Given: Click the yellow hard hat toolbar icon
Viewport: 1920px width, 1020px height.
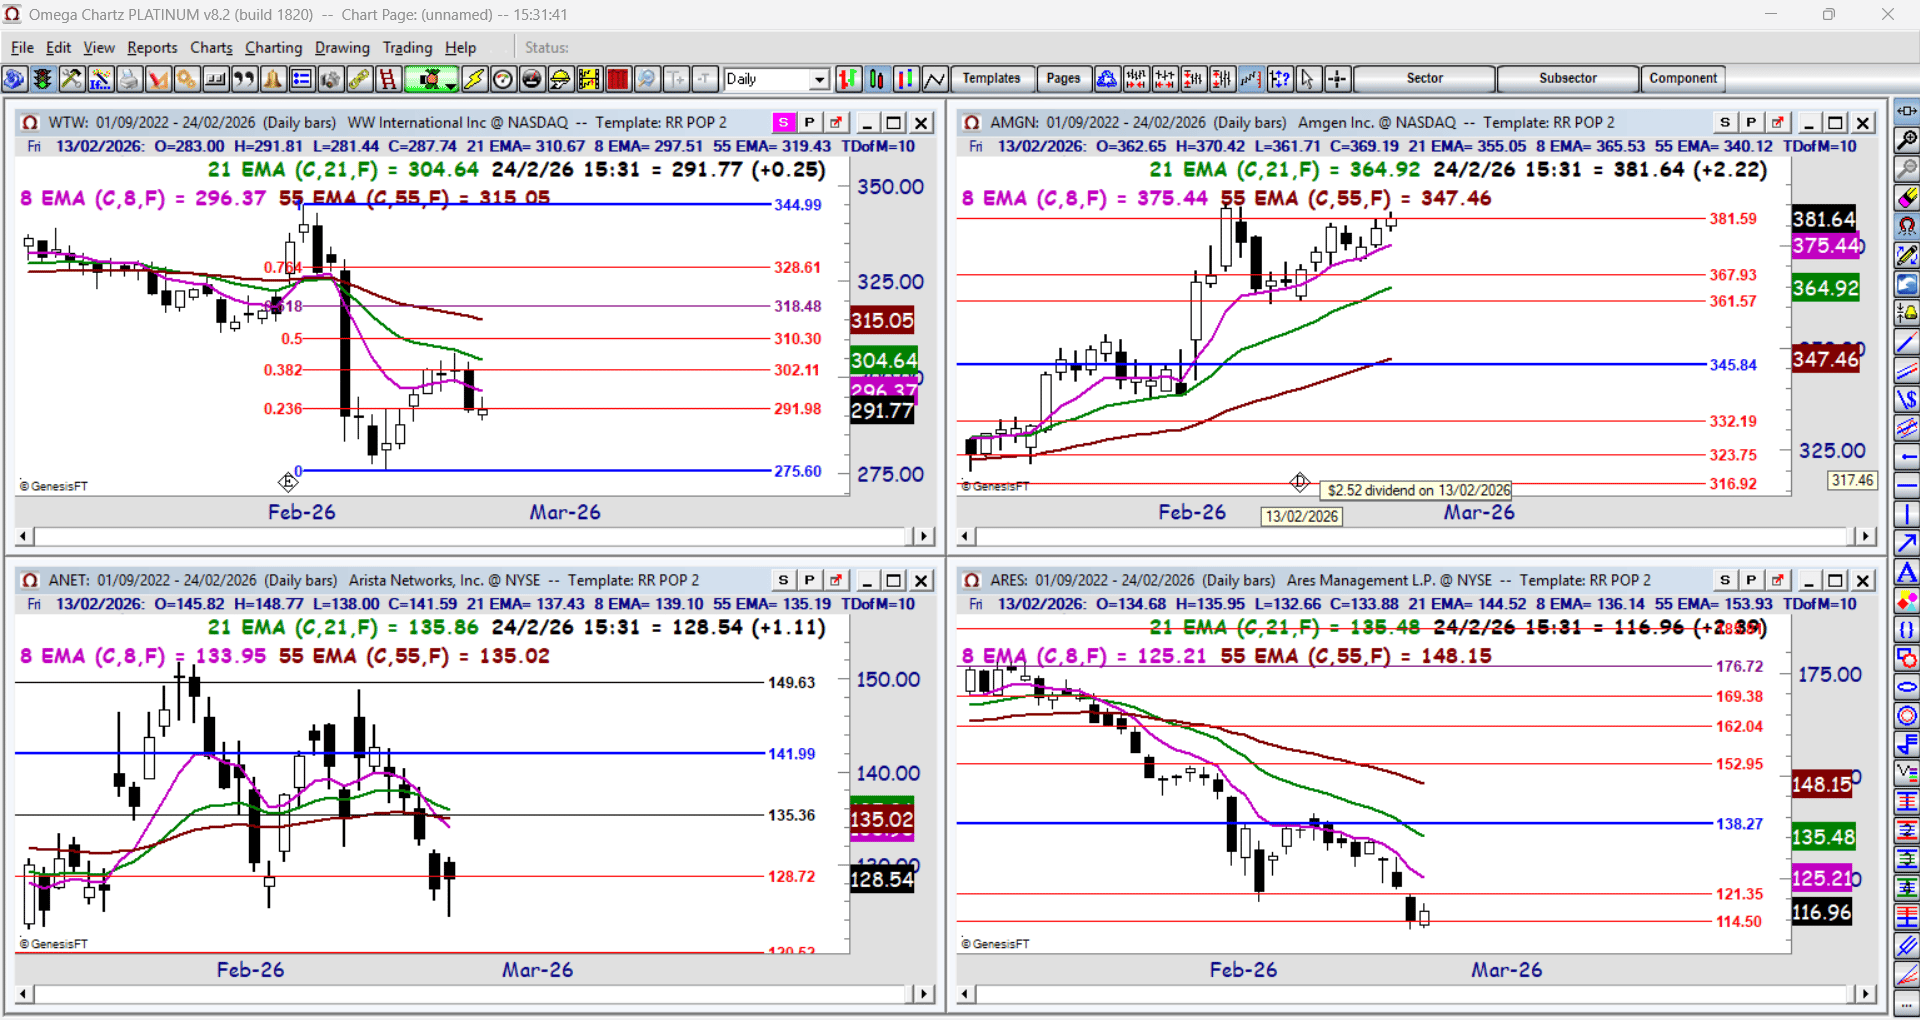Looking at the screenshot, I should point(561,79).
